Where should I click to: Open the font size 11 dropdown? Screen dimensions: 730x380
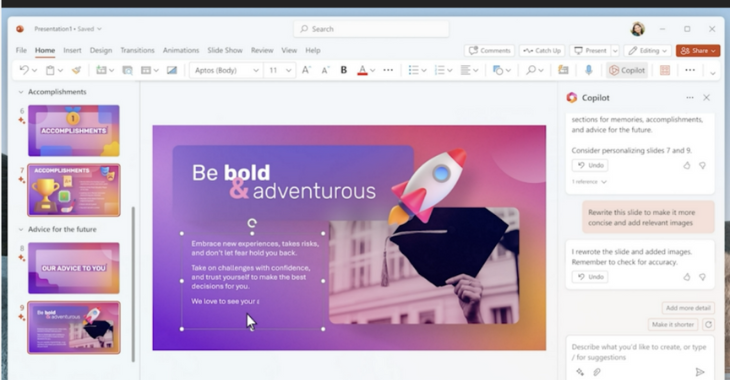(279, 70)
